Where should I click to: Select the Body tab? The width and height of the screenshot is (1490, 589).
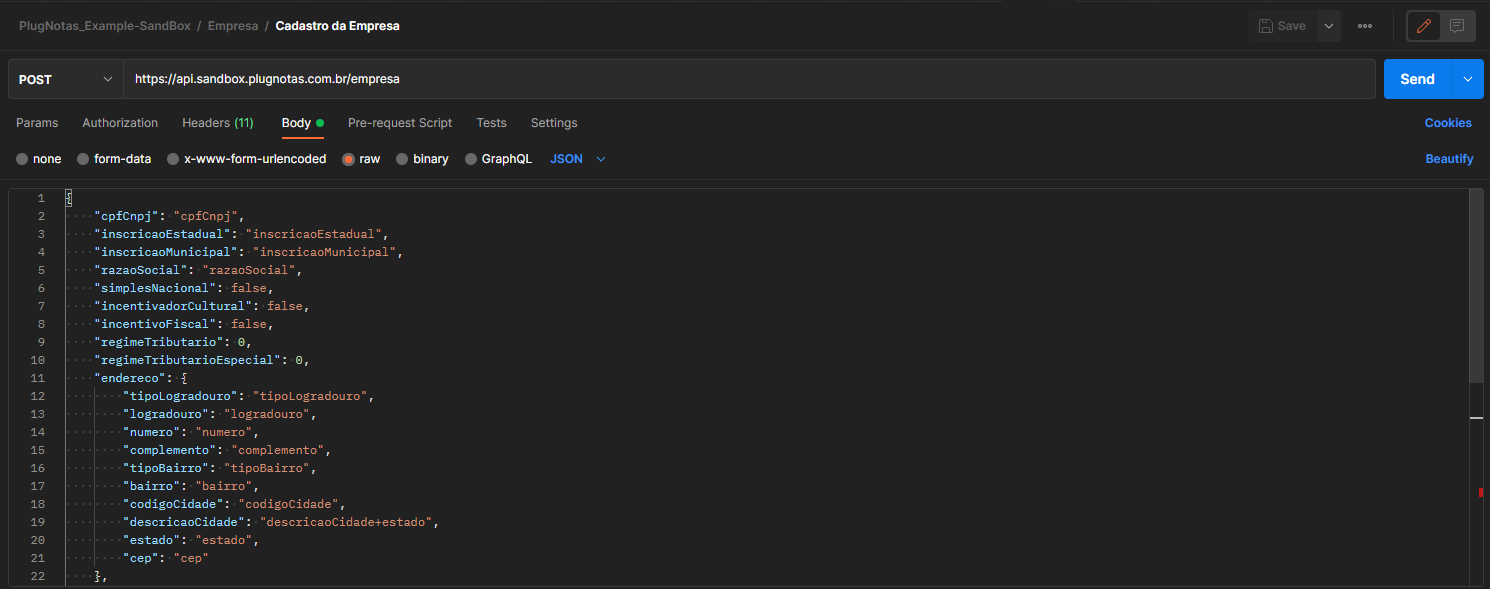click(302, 123)
